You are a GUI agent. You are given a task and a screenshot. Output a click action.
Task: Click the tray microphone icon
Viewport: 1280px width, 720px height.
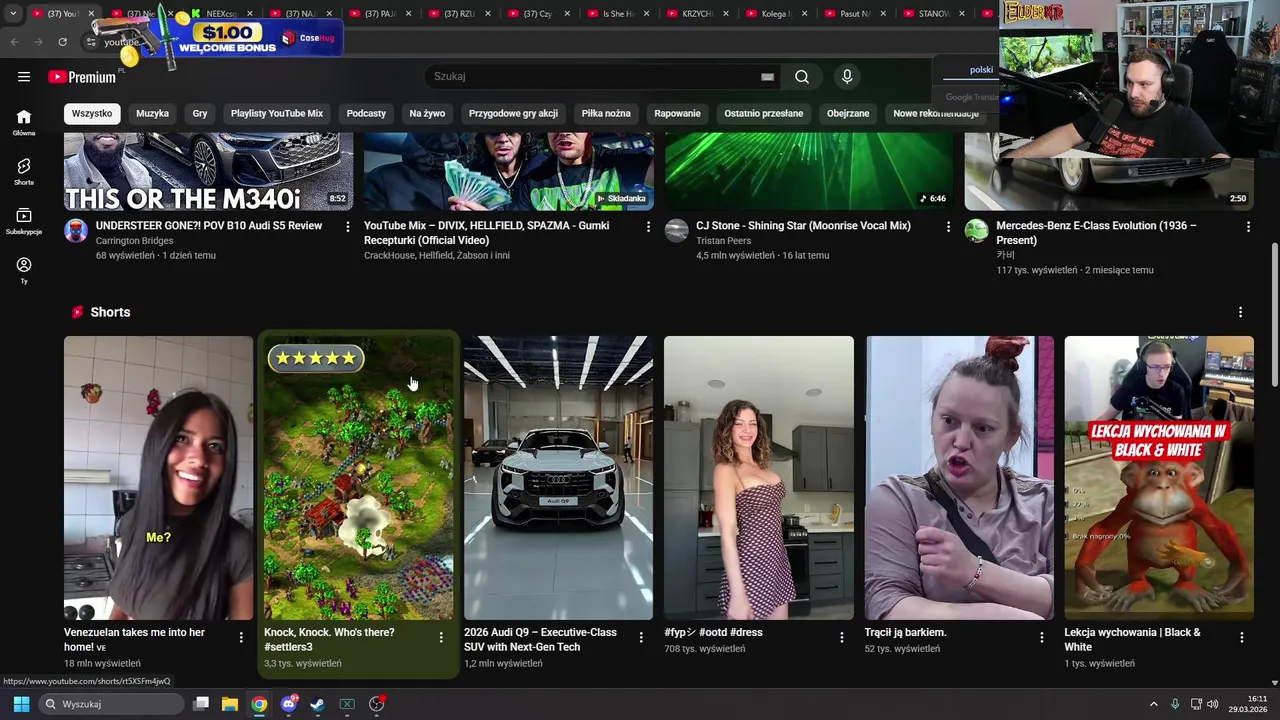tap(1175, 704)
